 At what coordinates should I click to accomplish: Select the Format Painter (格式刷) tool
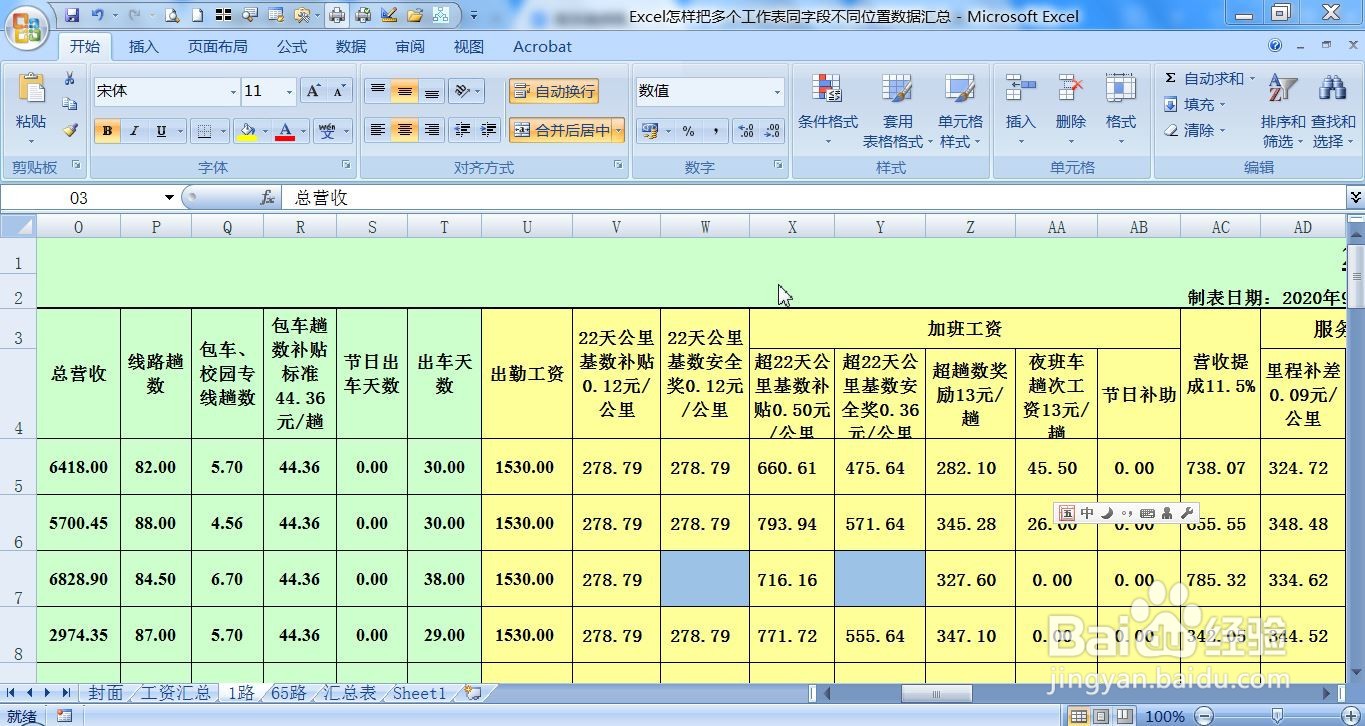click(67, 131)
